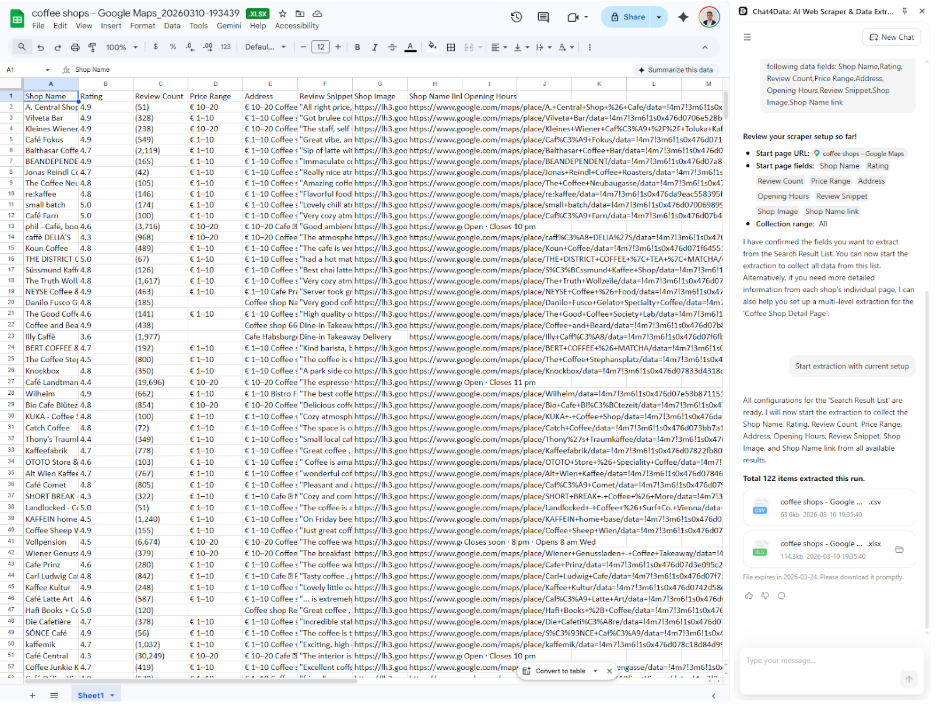Open the Sheet1 tab dropdown arrow
This screenshot has height=707, width=941.
pyautogui.click(x=112, y=695)
